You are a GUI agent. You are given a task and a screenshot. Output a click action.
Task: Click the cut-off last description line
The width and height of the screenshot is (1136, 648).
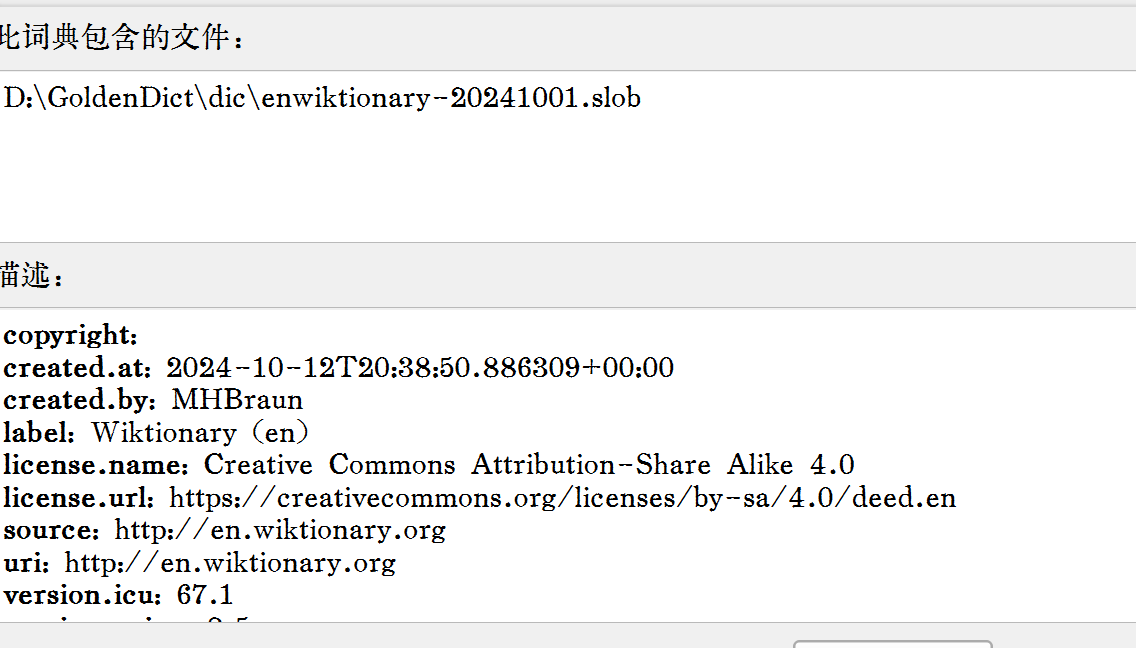point(127,618)
